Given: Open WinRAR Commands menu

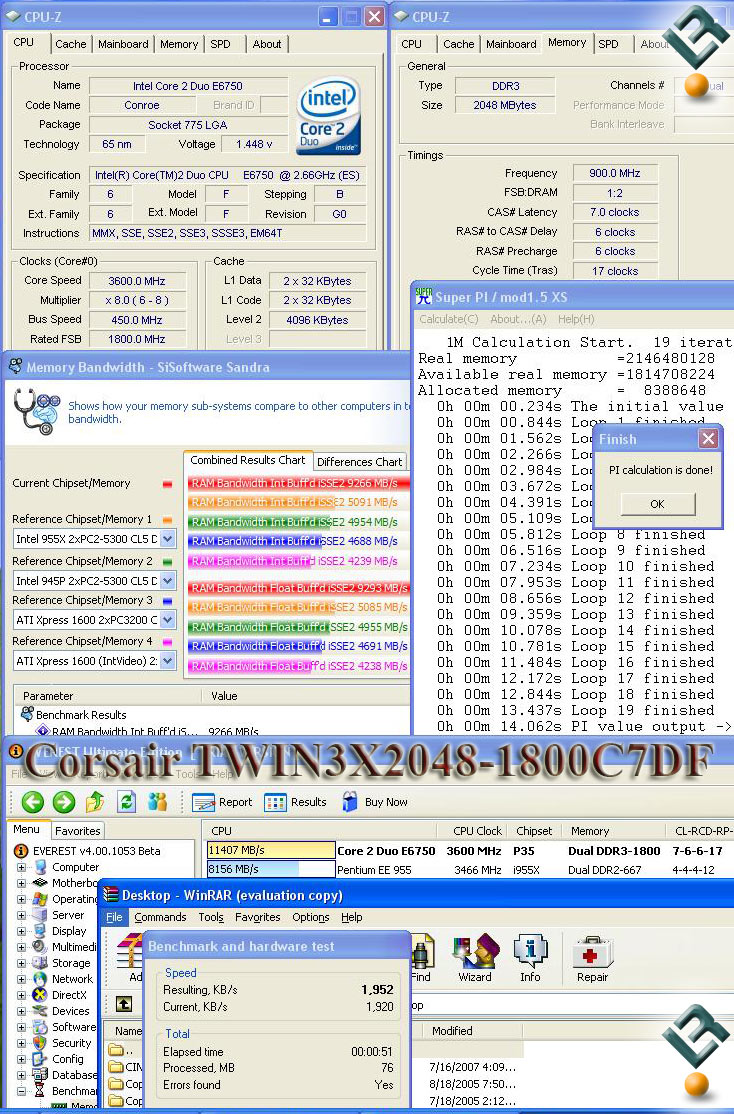Looking at the screenshot, I should pyautogui.click(x=160, y=917).
